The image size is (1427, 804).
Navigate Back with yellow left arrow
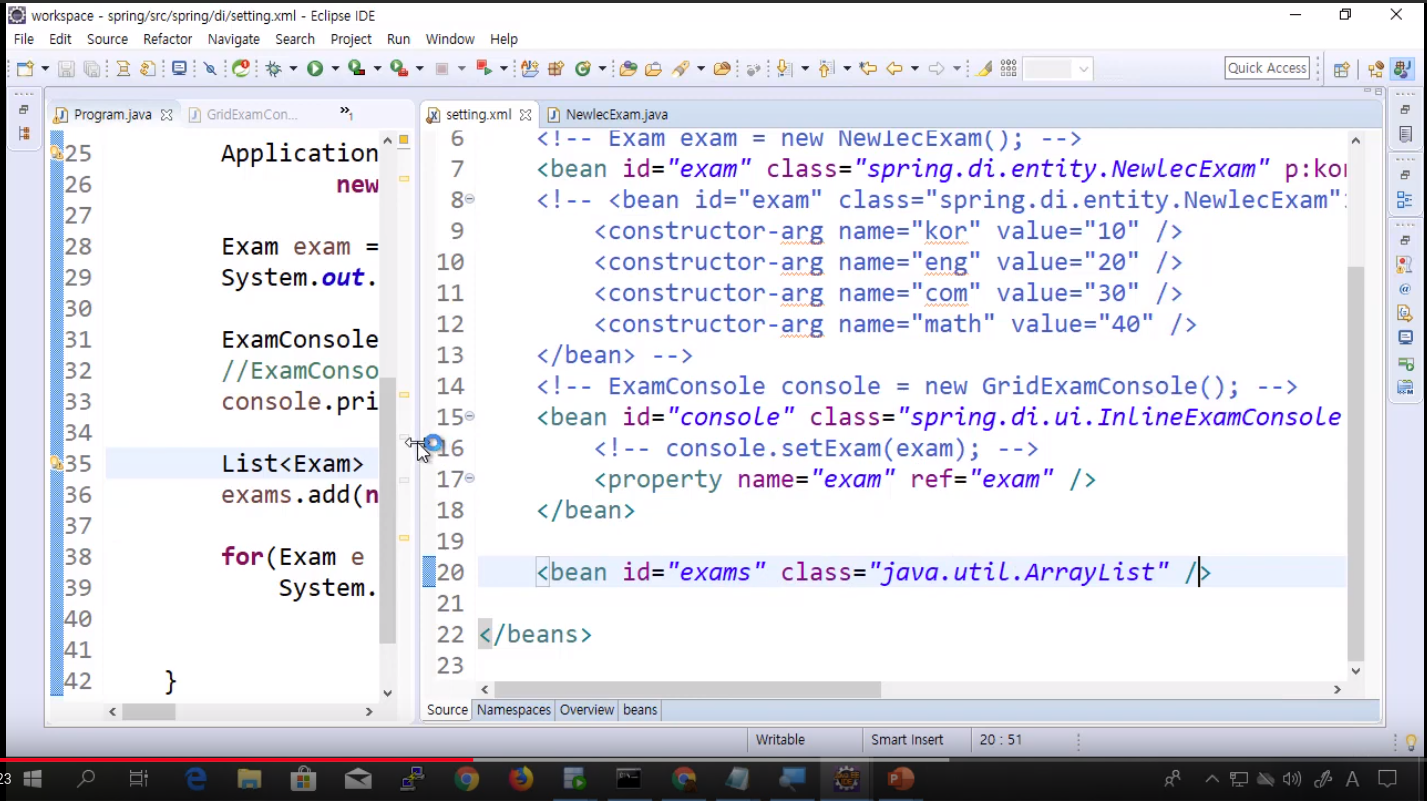(x=894, y=69)
